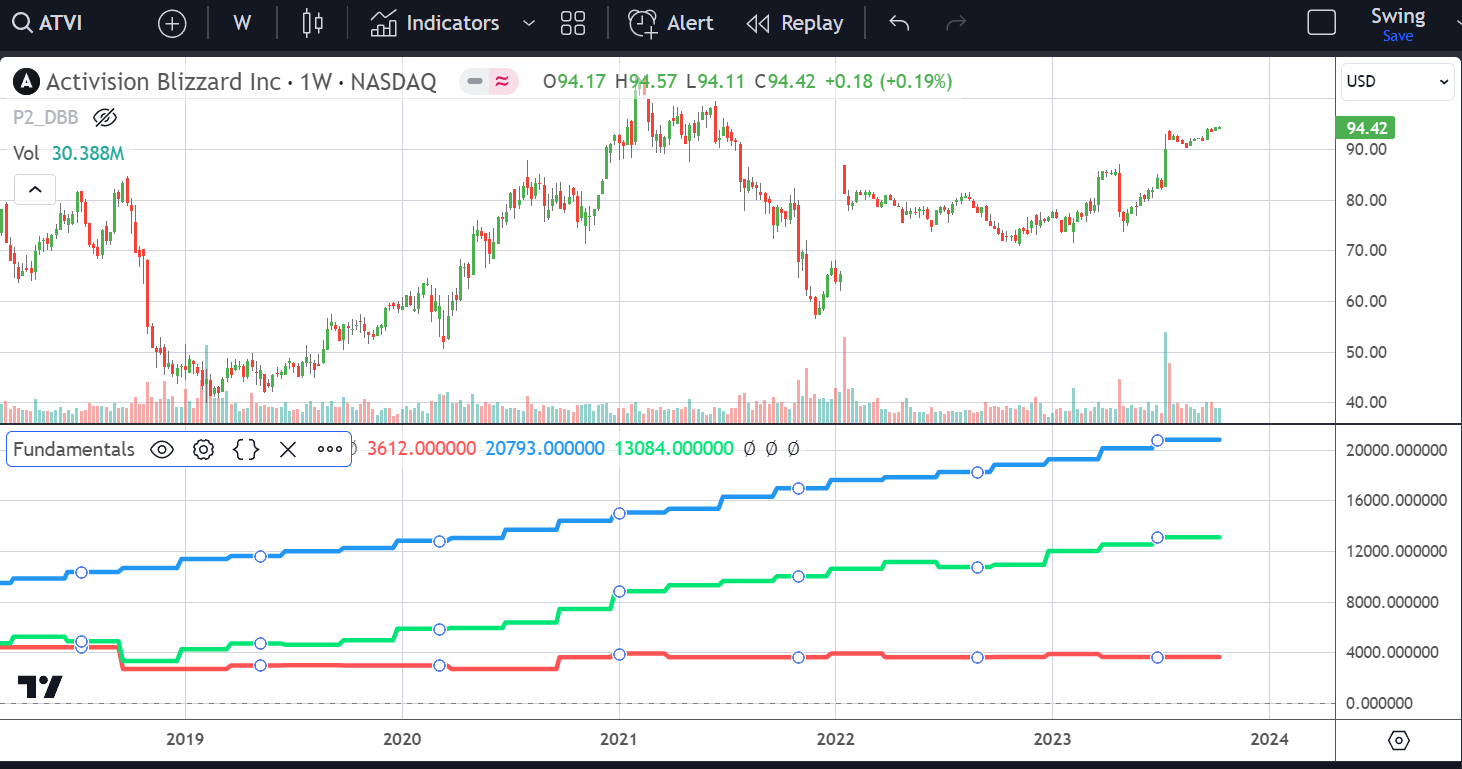Click the 90.00 price scale label
The height and width of the screenshot is (769, 1462).
pyautogui.click(x=1366, y=149)
